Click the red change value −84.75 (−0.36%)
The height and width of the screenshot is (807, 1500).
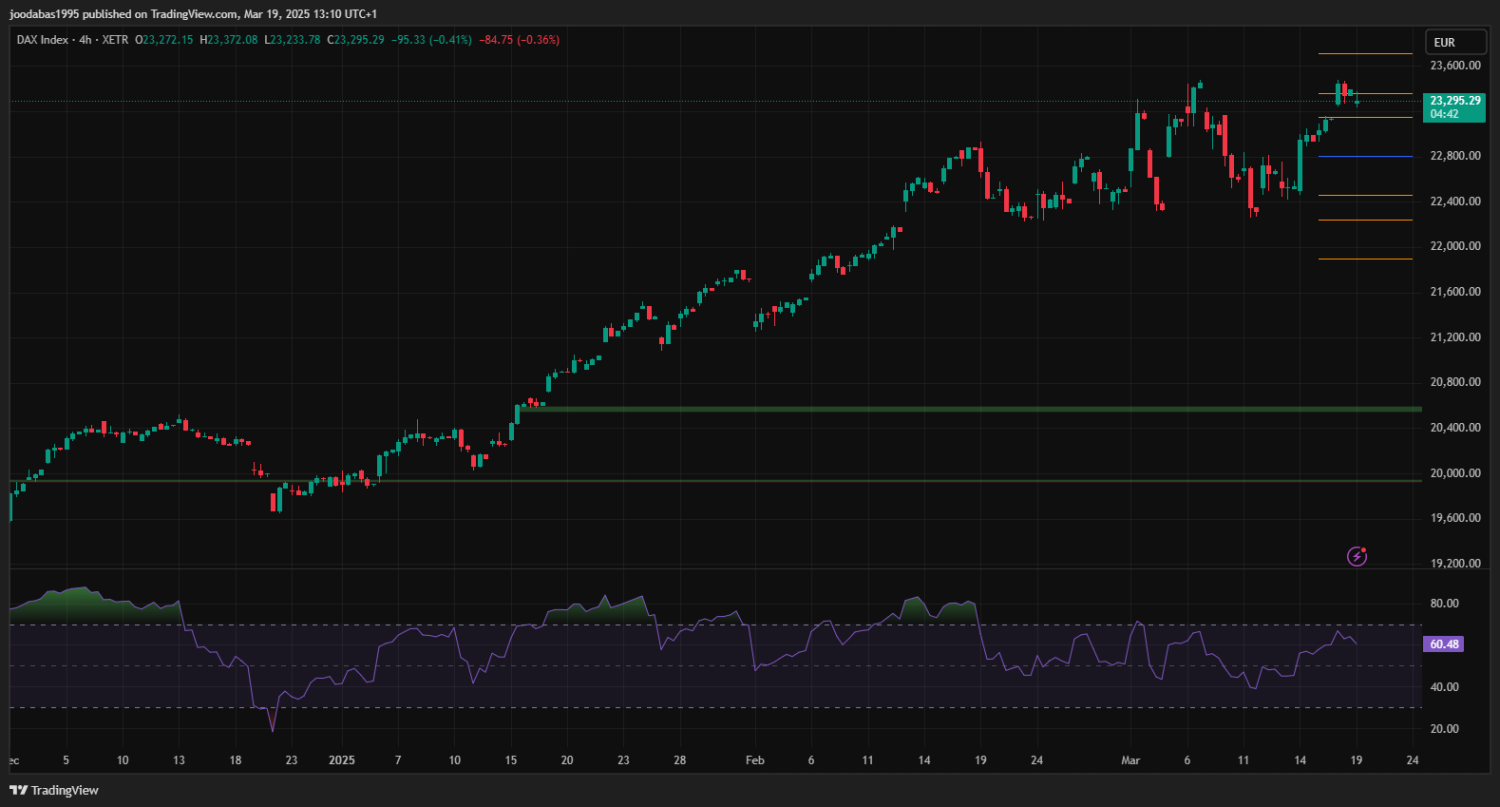click(x=519, y=40)
